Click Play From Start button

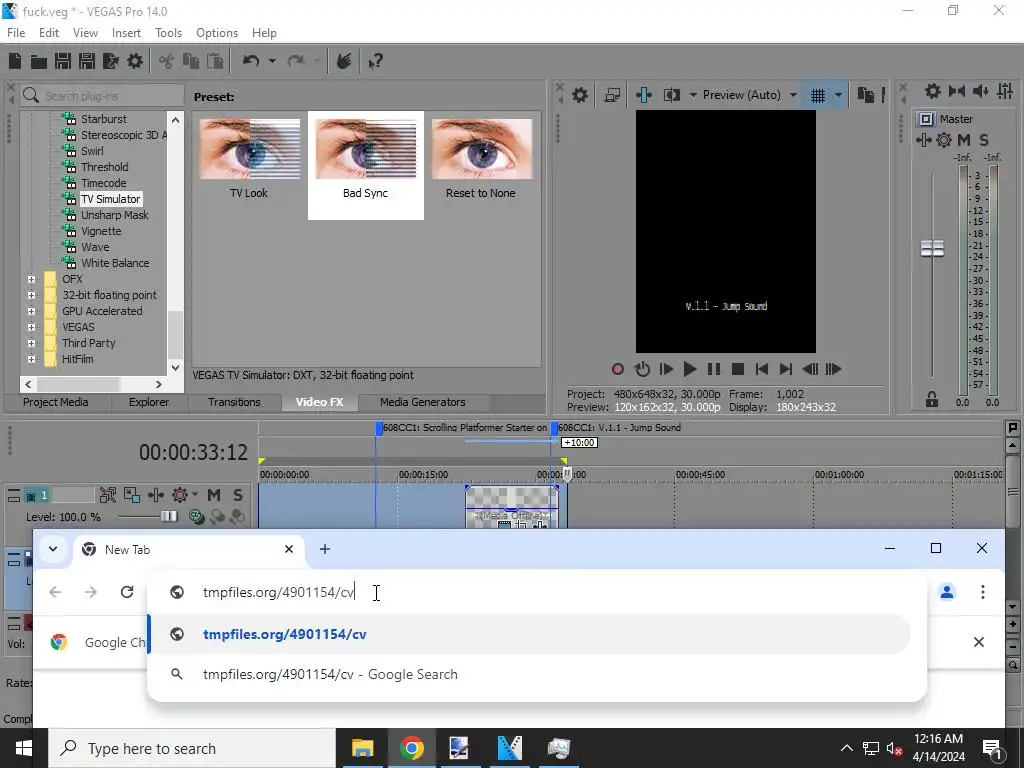pos(666,370)
